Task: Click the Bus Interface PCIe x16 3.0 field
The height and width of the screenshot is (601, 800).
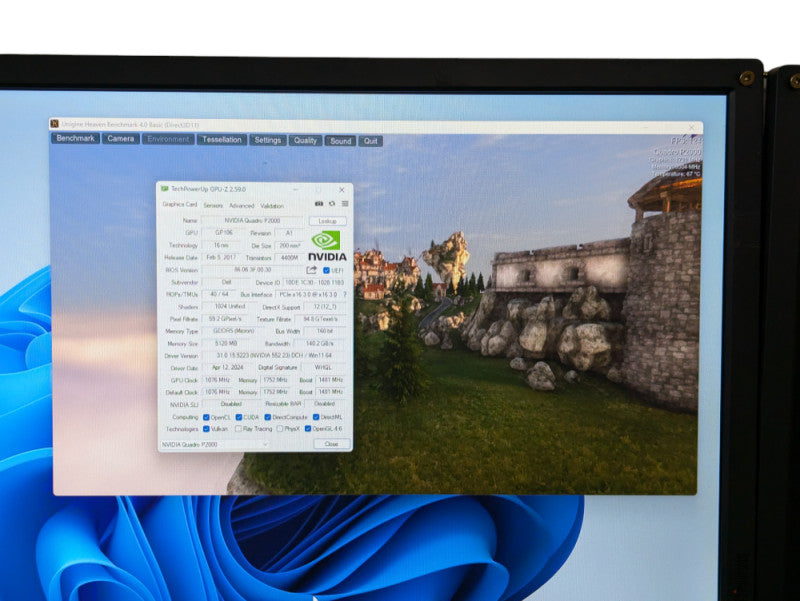Action: click(x=308, y=295)
